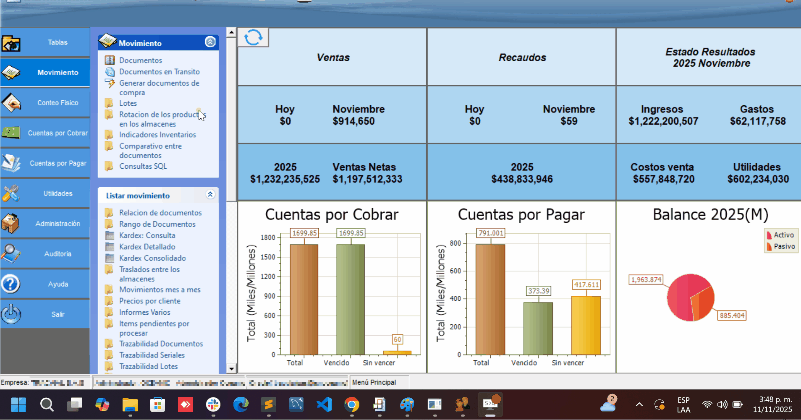The width and height of the screenshot is (801, 420).
Task: Switch to the Menú Principal tab
Action: pos(375,382)
